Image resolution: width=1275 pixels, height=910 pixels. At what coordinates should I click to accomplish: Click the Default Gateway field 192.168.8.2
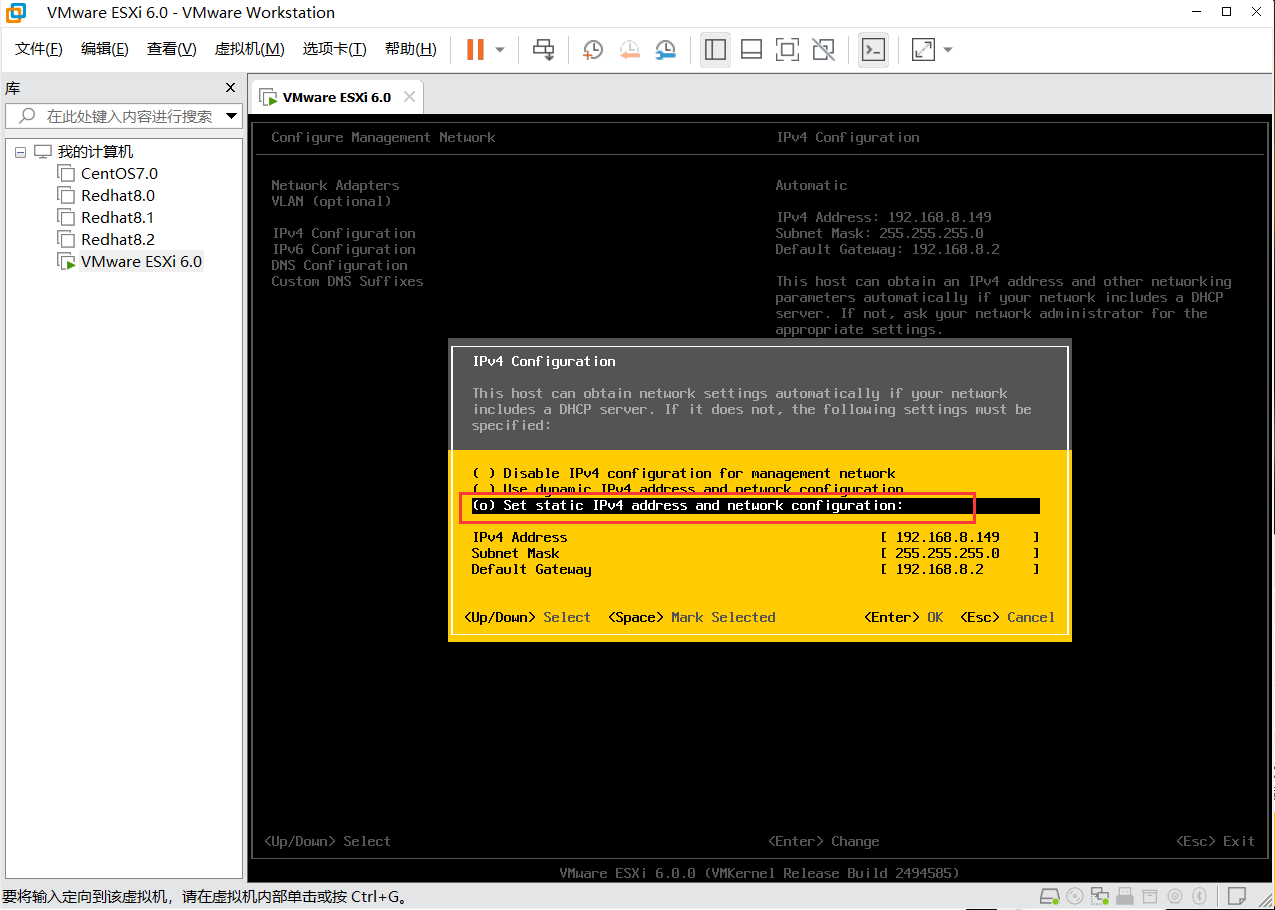click(x=960, y=569)
